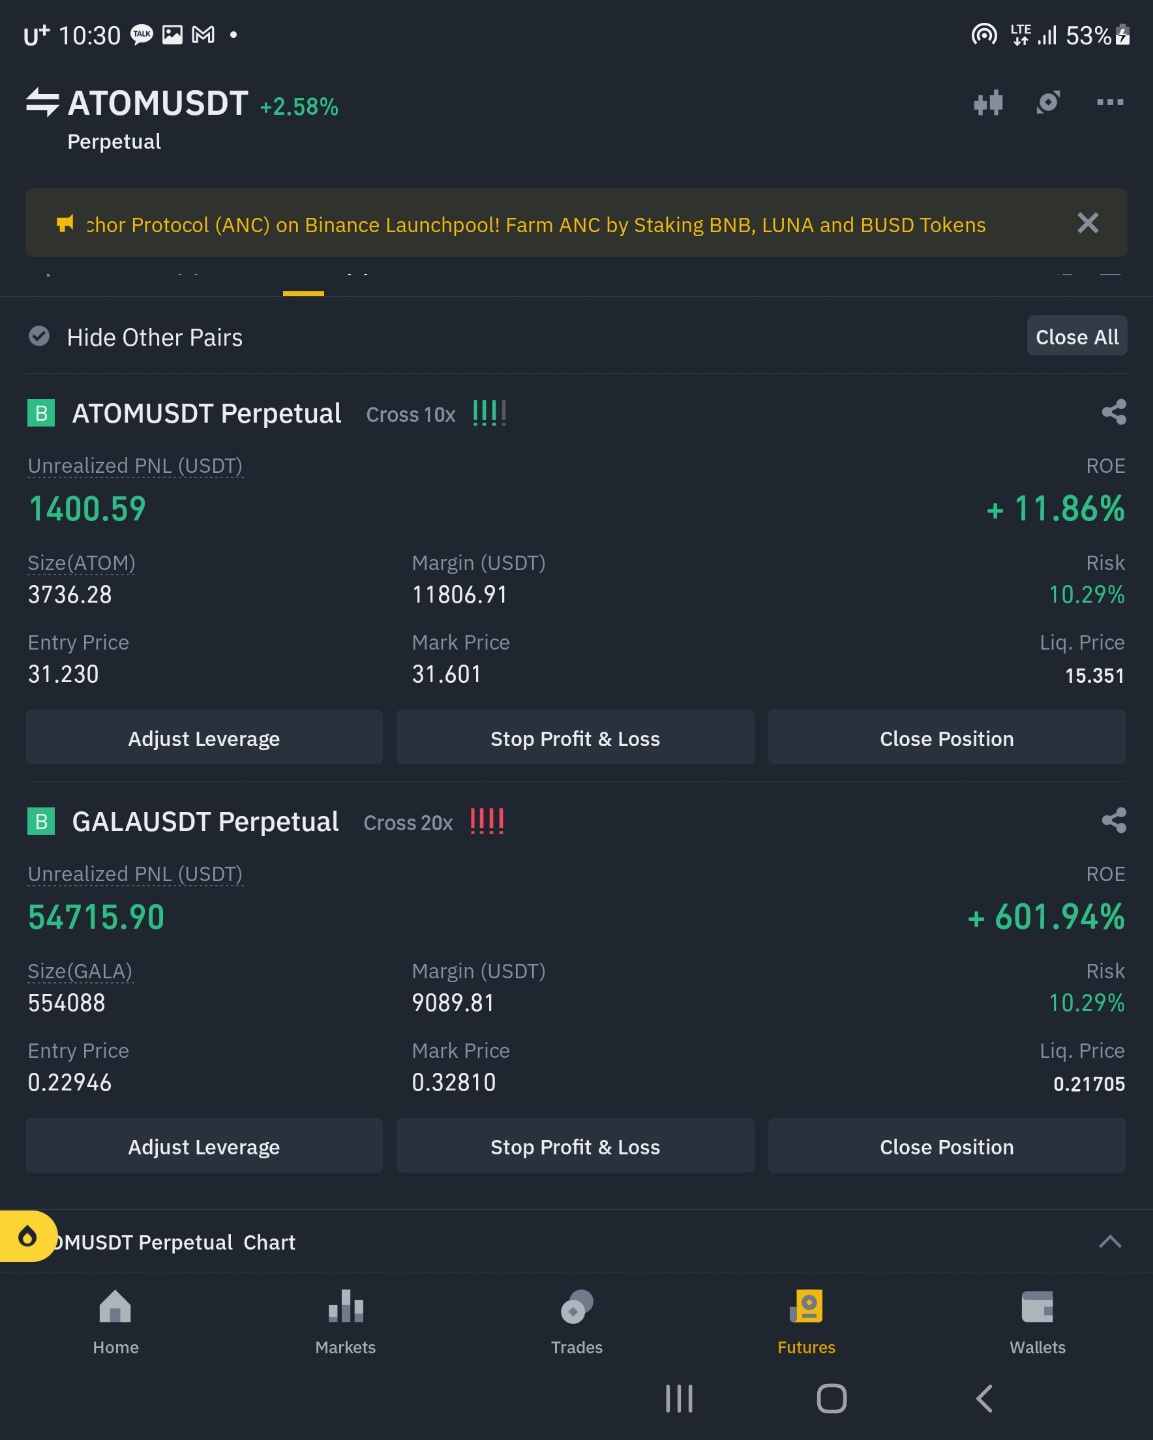The image size is (1153, 1440).
Task: Collapse the Perpetual Chart chevron
Action: [x=1110, y=1242]
